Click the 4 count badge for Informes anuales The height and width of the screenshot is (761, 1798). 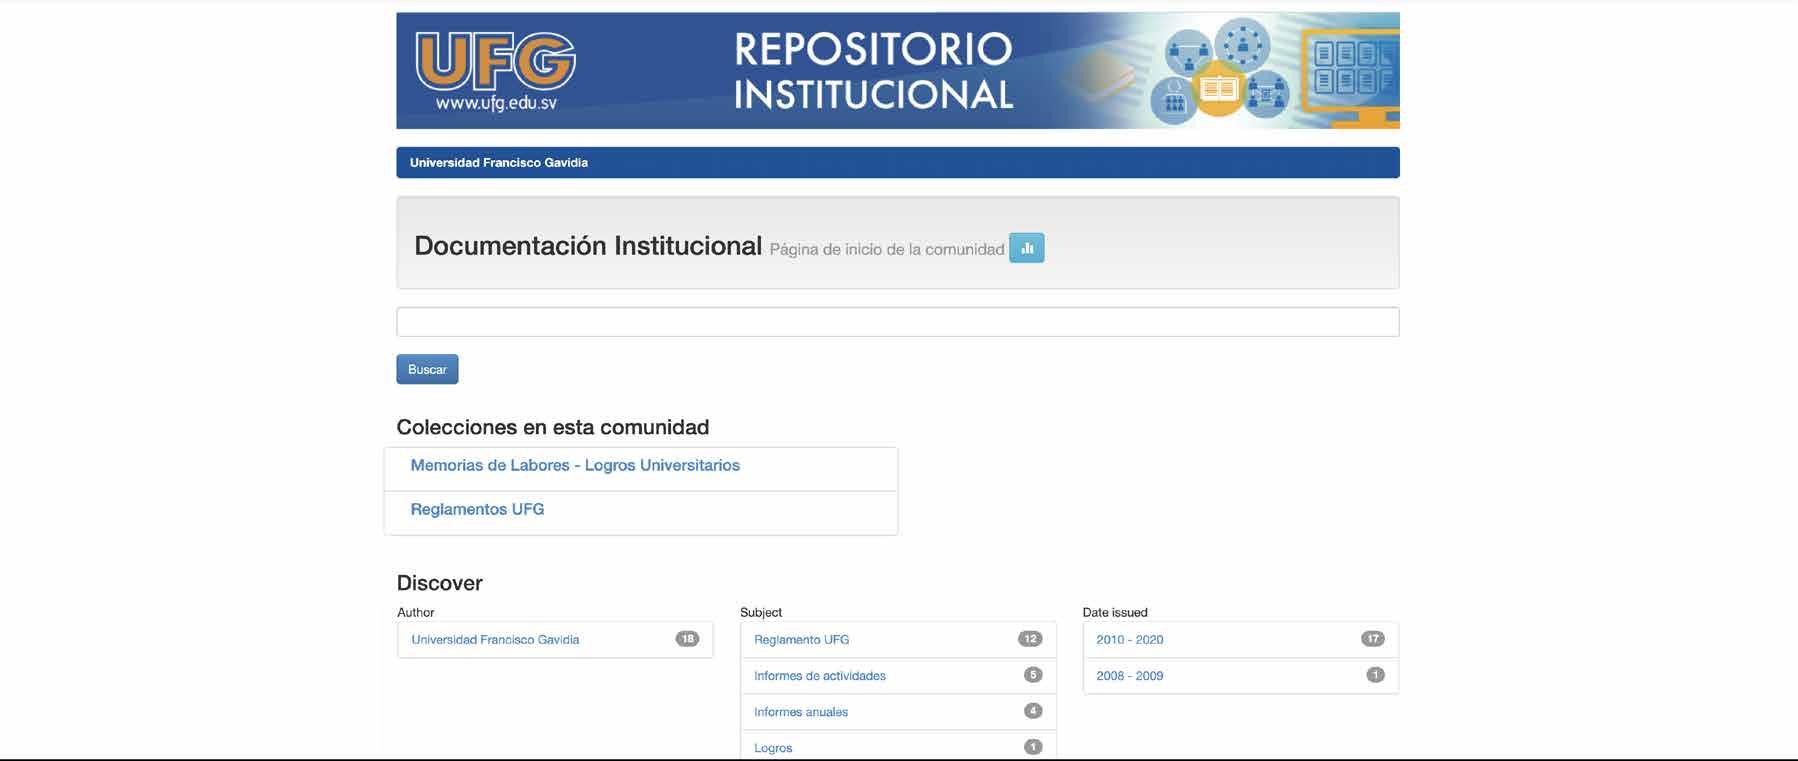(x=1033, y=711)
